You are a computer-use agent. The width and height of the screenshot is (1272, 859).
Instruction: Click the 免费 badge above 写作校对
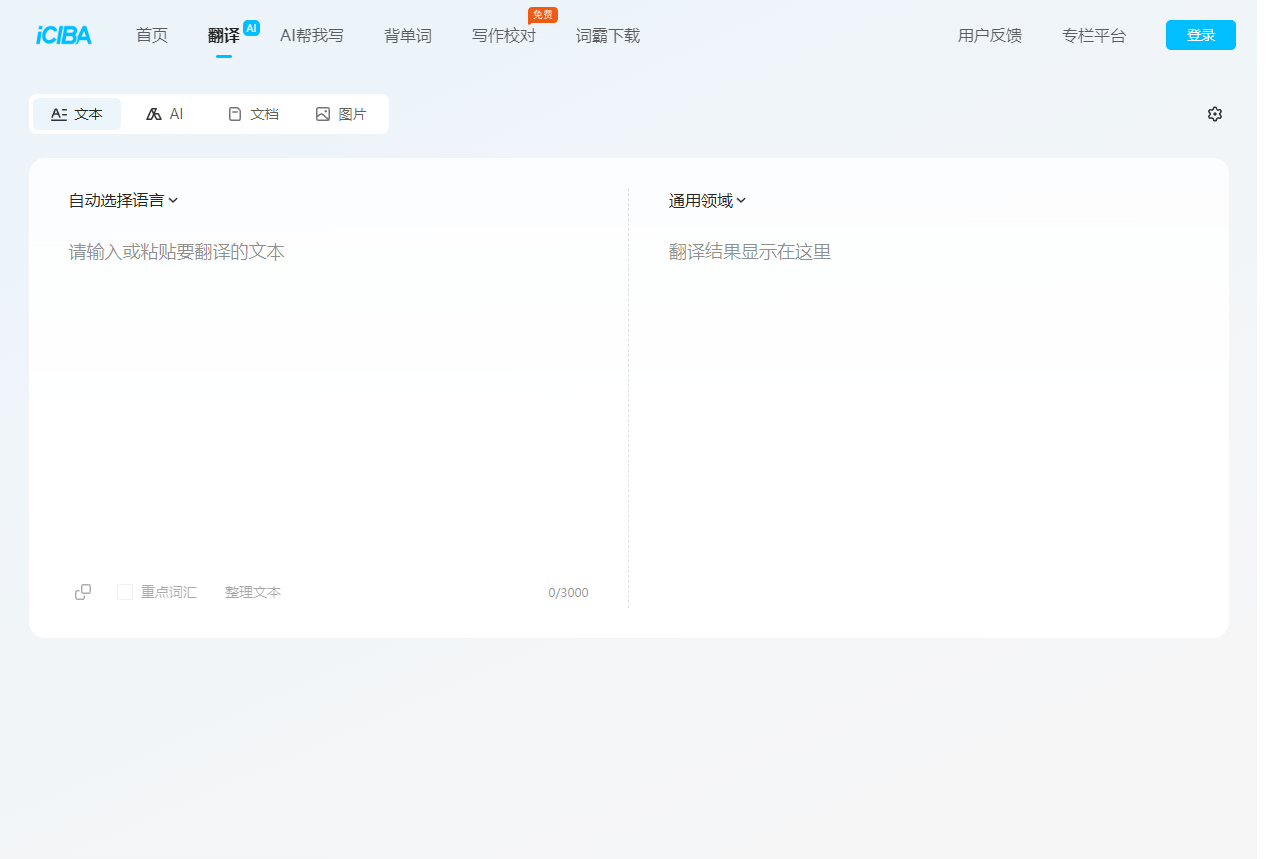click(542, 14)
